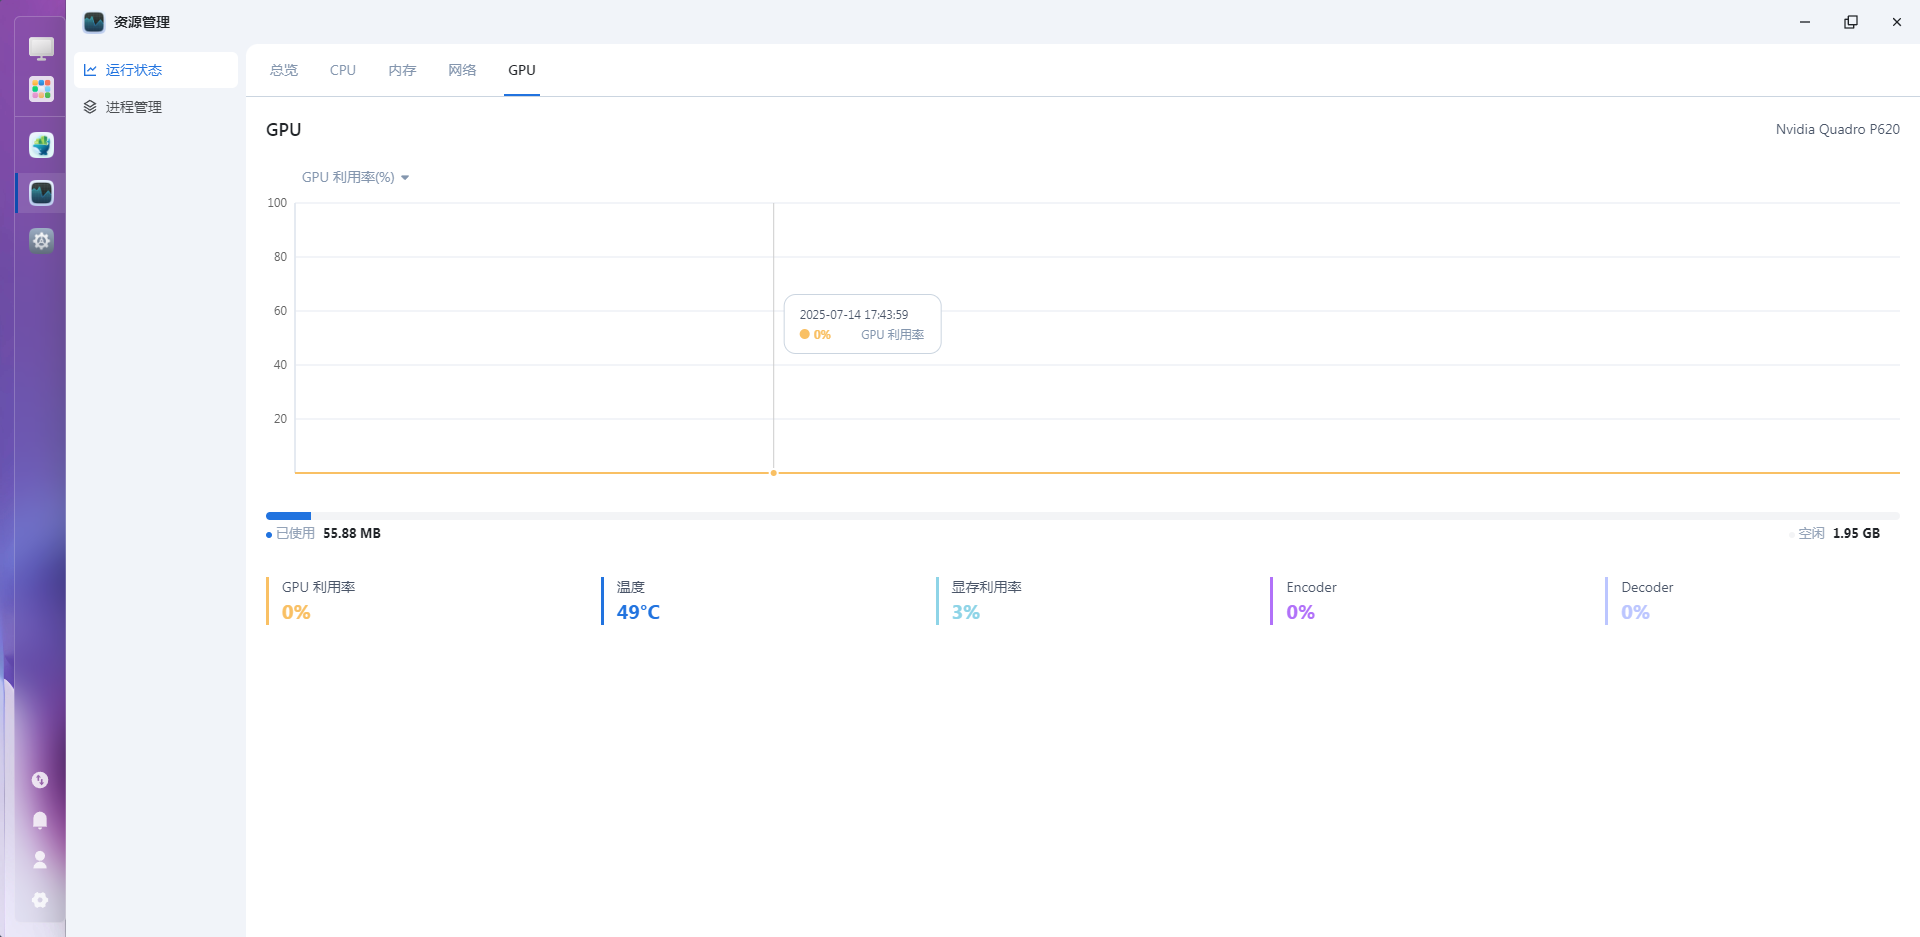Click the 显存利用率 3% value
This screenshot has width=1920, height=937.
[x=965, y=612]
